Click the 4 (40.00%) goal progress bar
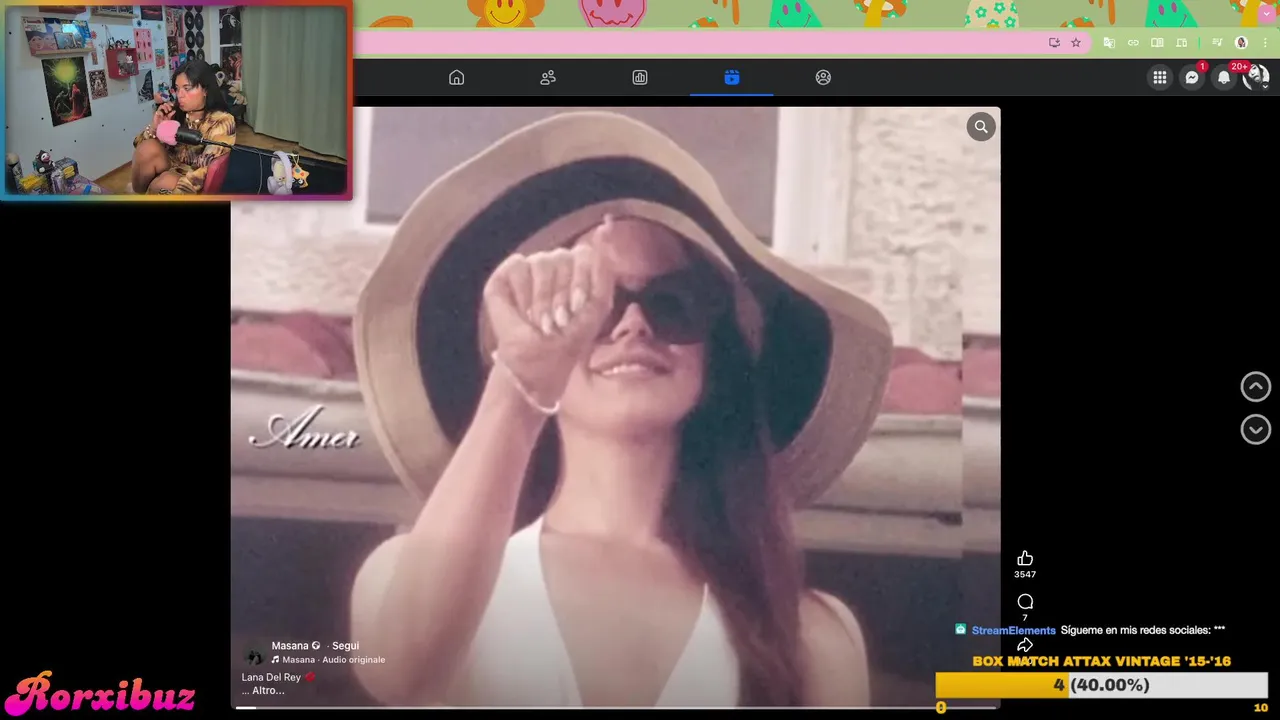The width and height of the screenshot is (1280, 720). click(x=1101, y=685)
